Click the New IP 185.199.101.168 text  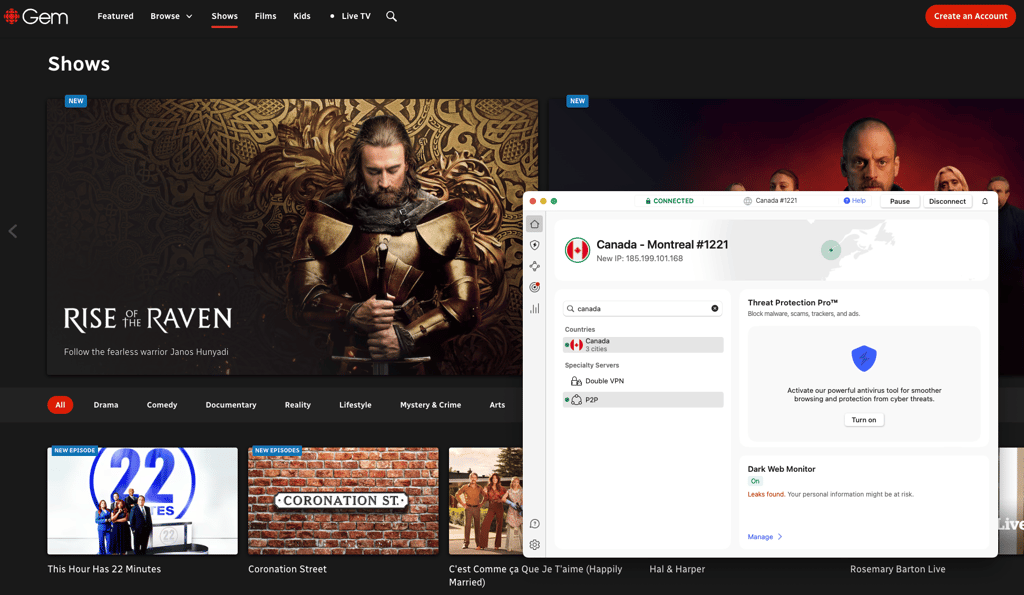639,259
